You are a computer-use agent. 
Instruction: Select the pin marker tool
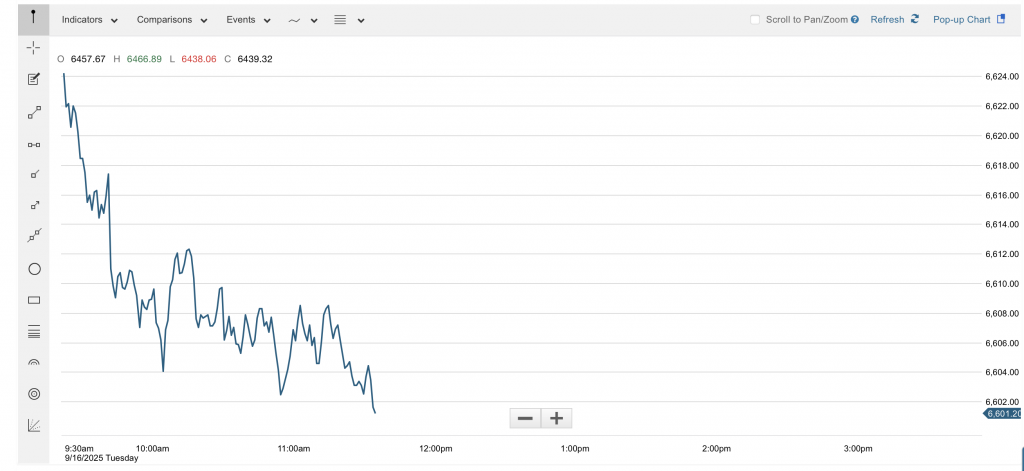[x=33, y=16]
